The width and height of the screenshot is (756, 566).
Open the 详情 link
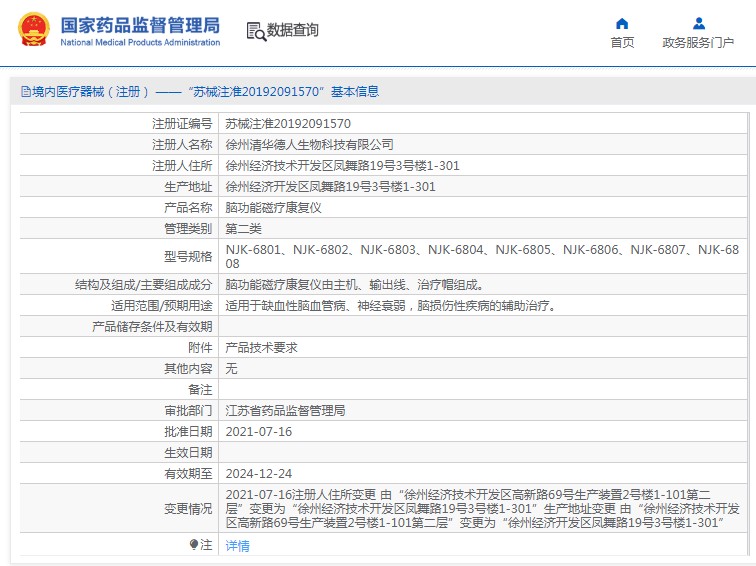[238, 546]
